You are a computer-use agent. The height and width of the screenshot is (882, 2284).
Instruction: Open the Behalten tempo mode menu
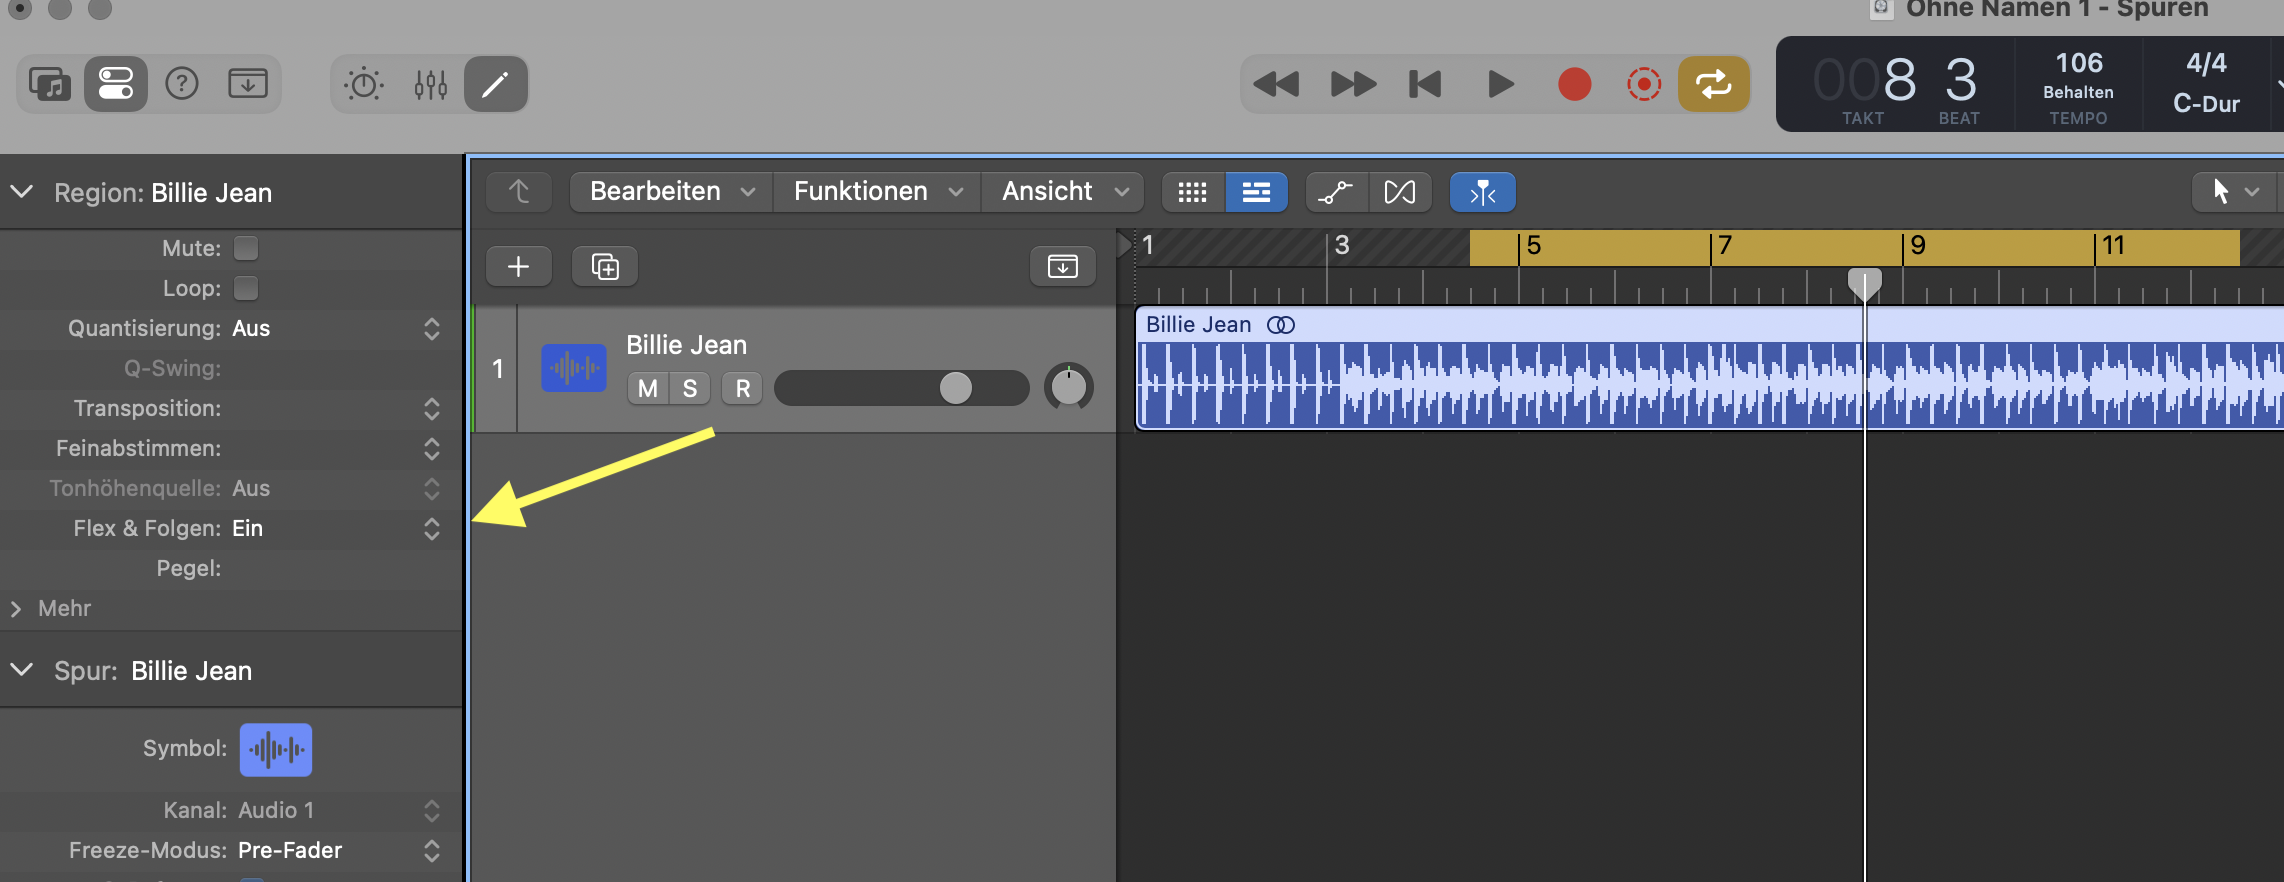coord(2078,92)
